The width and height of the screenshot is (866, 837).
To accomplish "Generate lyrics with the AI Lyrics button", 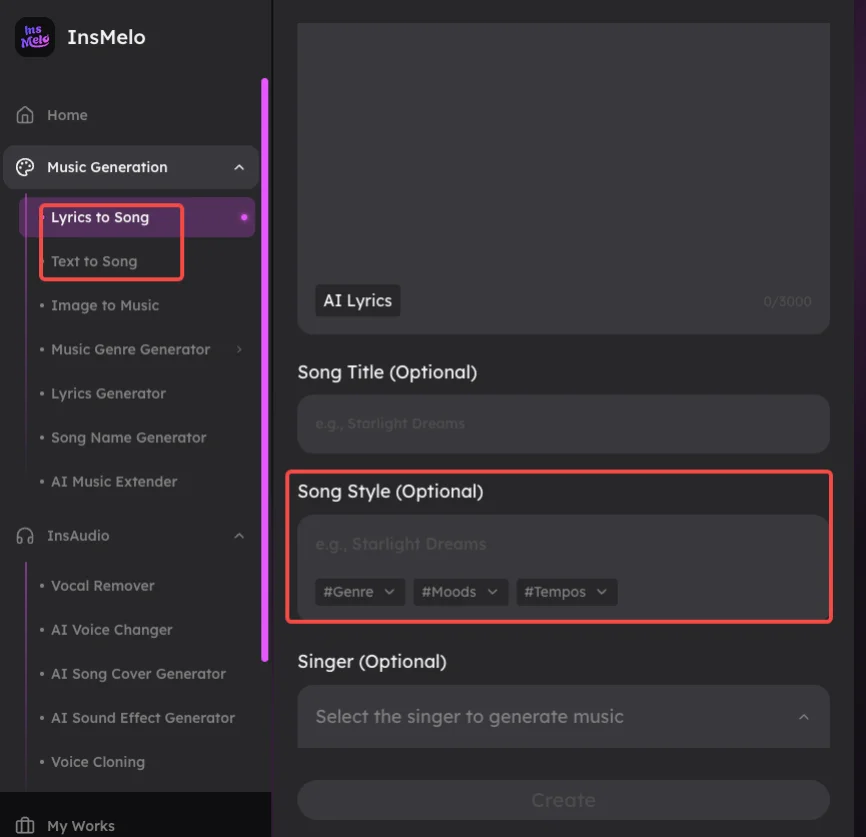I will pos(357,299).
